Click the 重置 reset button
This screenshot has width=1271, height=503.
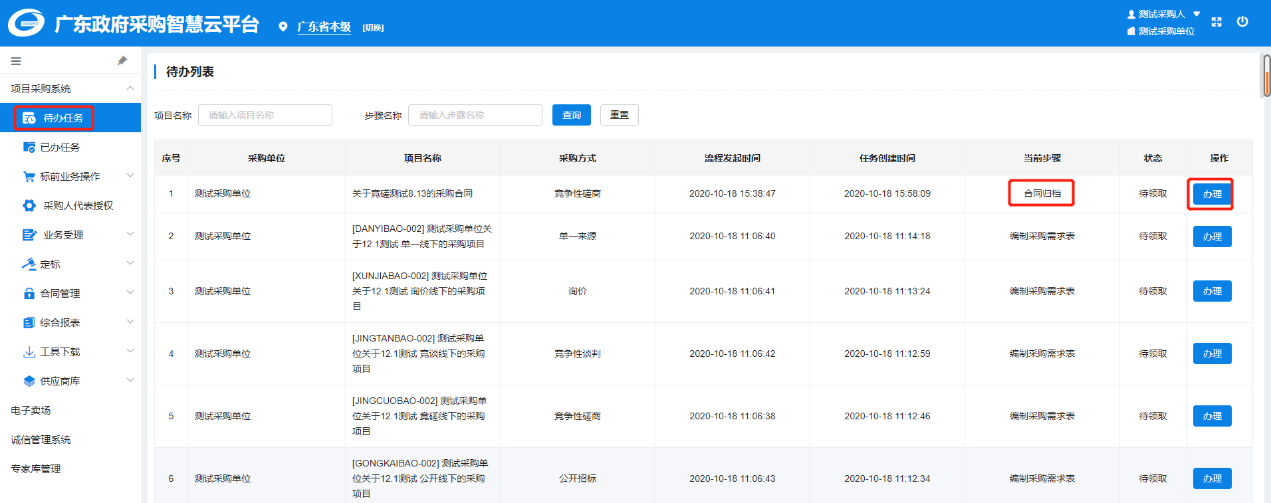(x=619, y=115)
